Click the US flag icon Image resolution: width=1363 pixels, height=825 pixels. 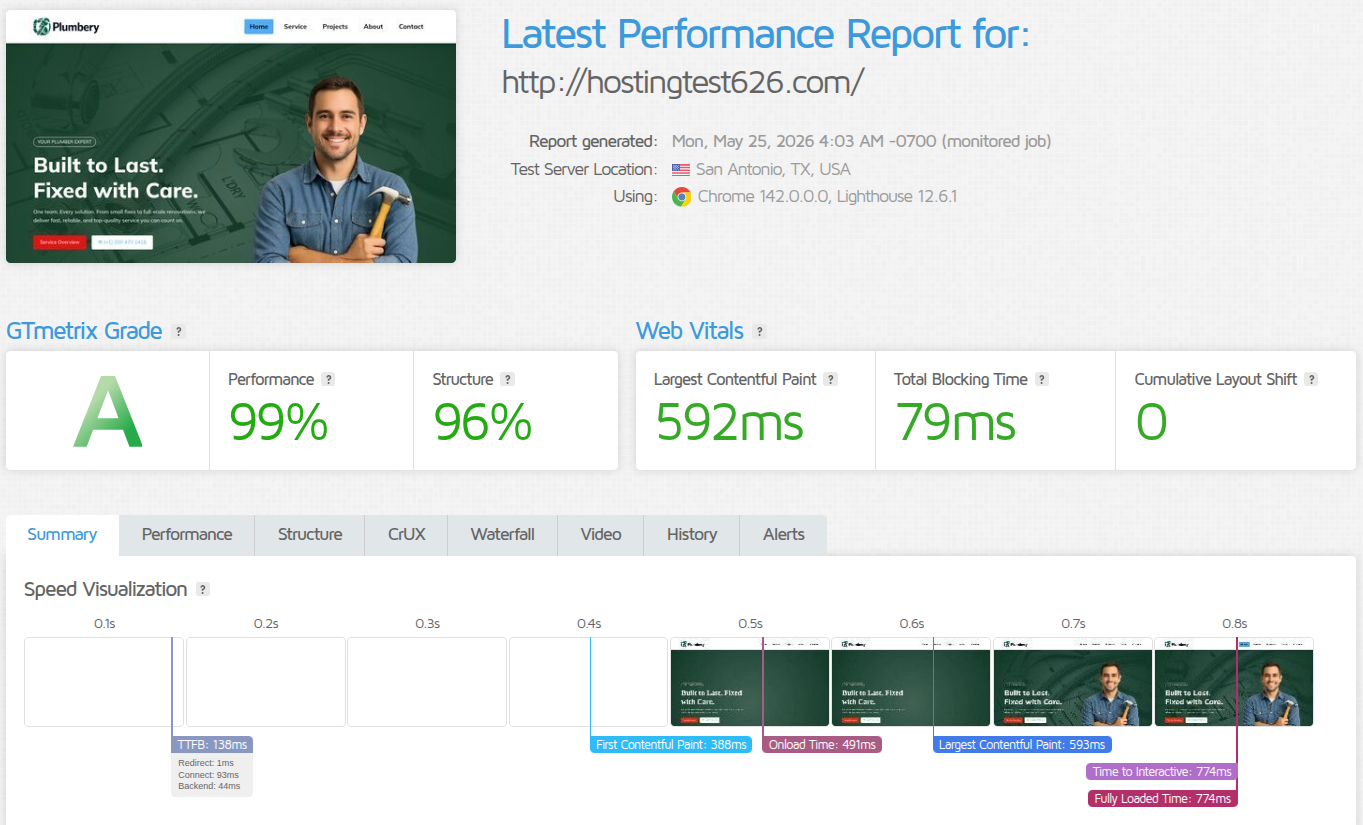point(681,170)
